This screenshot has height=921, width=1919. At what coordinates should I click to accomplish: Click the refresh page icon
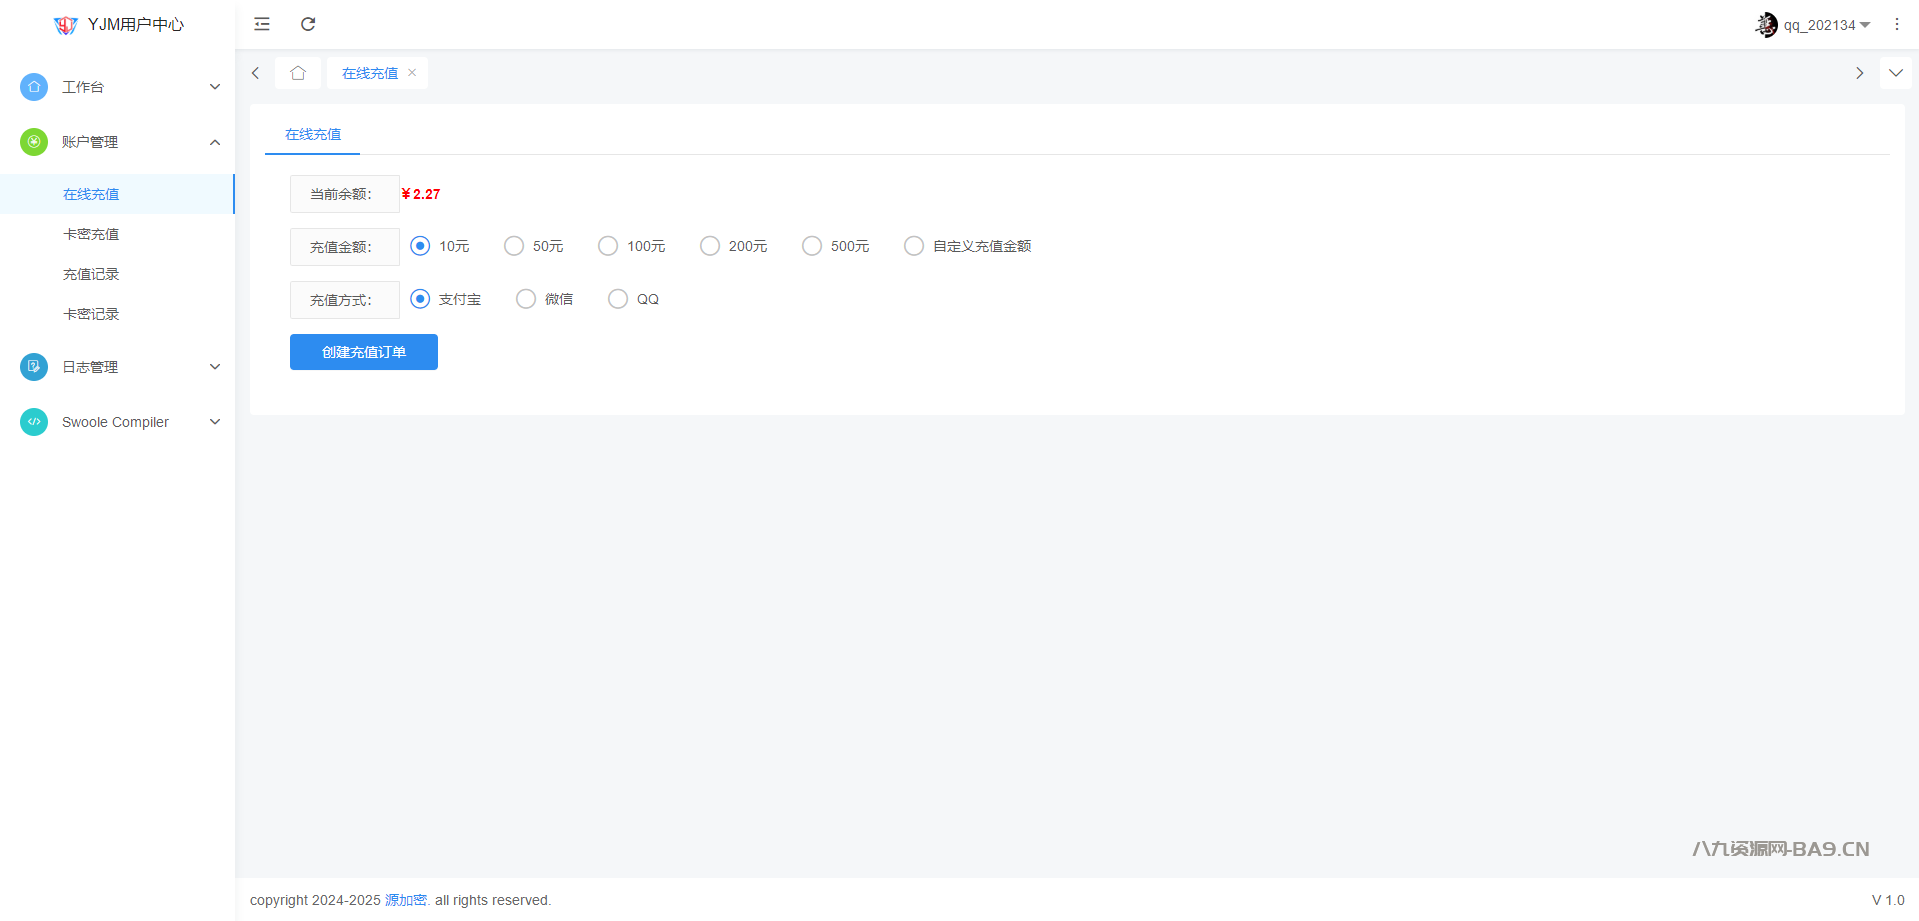(308, 24)
